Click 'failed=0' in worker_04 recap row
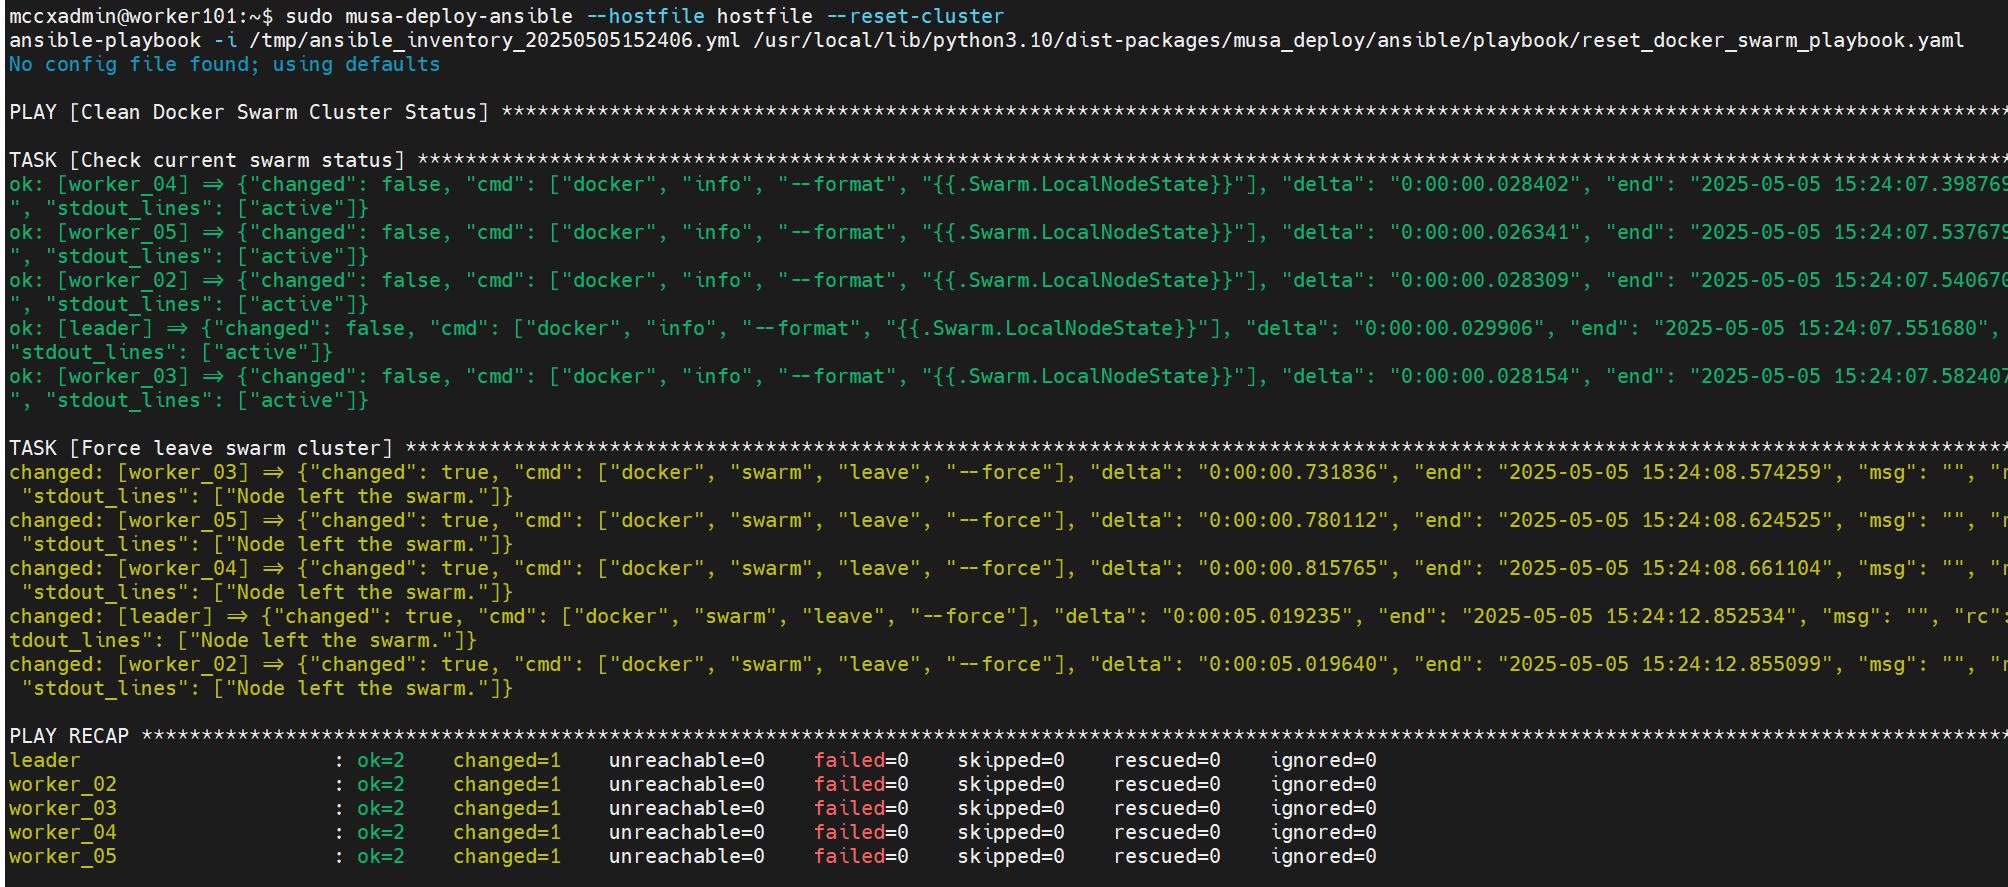 pos(861,832)
